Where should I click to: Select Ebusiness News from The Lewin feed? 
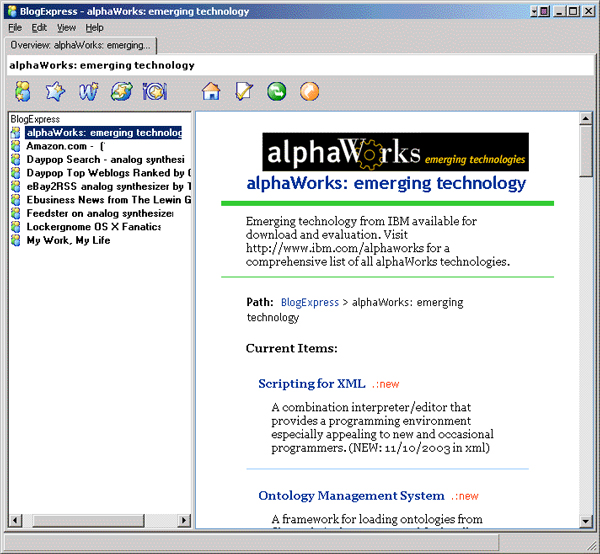pos(108,200)
